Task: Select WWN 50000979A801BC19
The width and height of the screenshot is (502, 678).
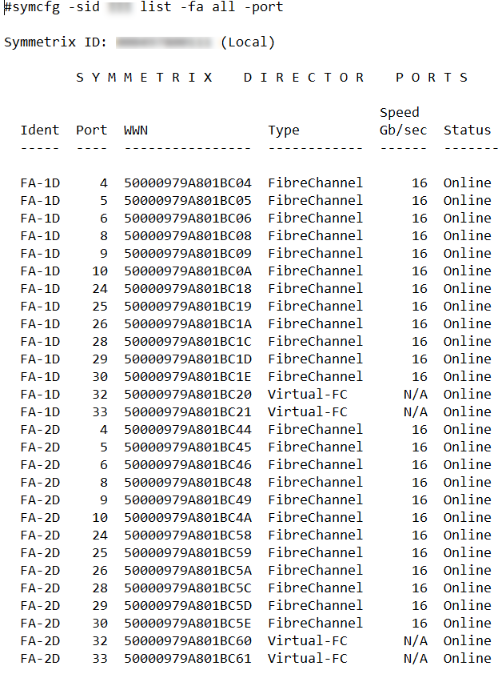Action: tap(188, 306)
